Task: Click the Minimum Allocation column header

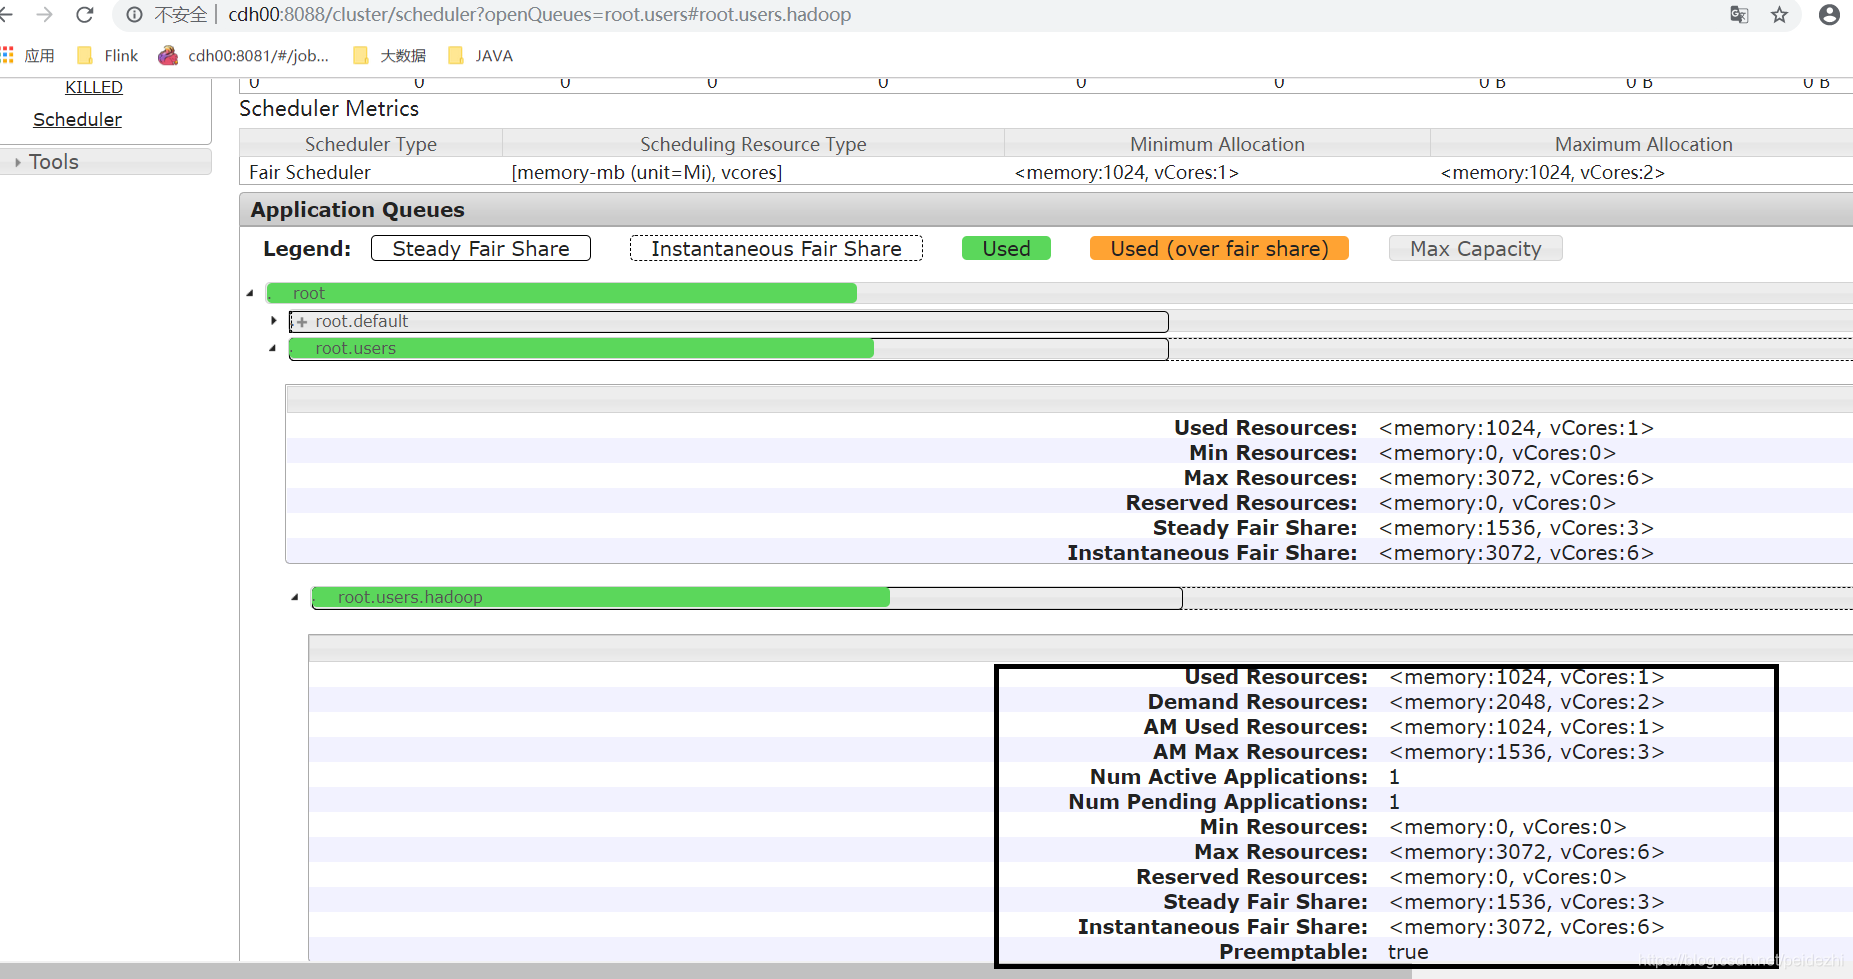Action: point(1217,144)
